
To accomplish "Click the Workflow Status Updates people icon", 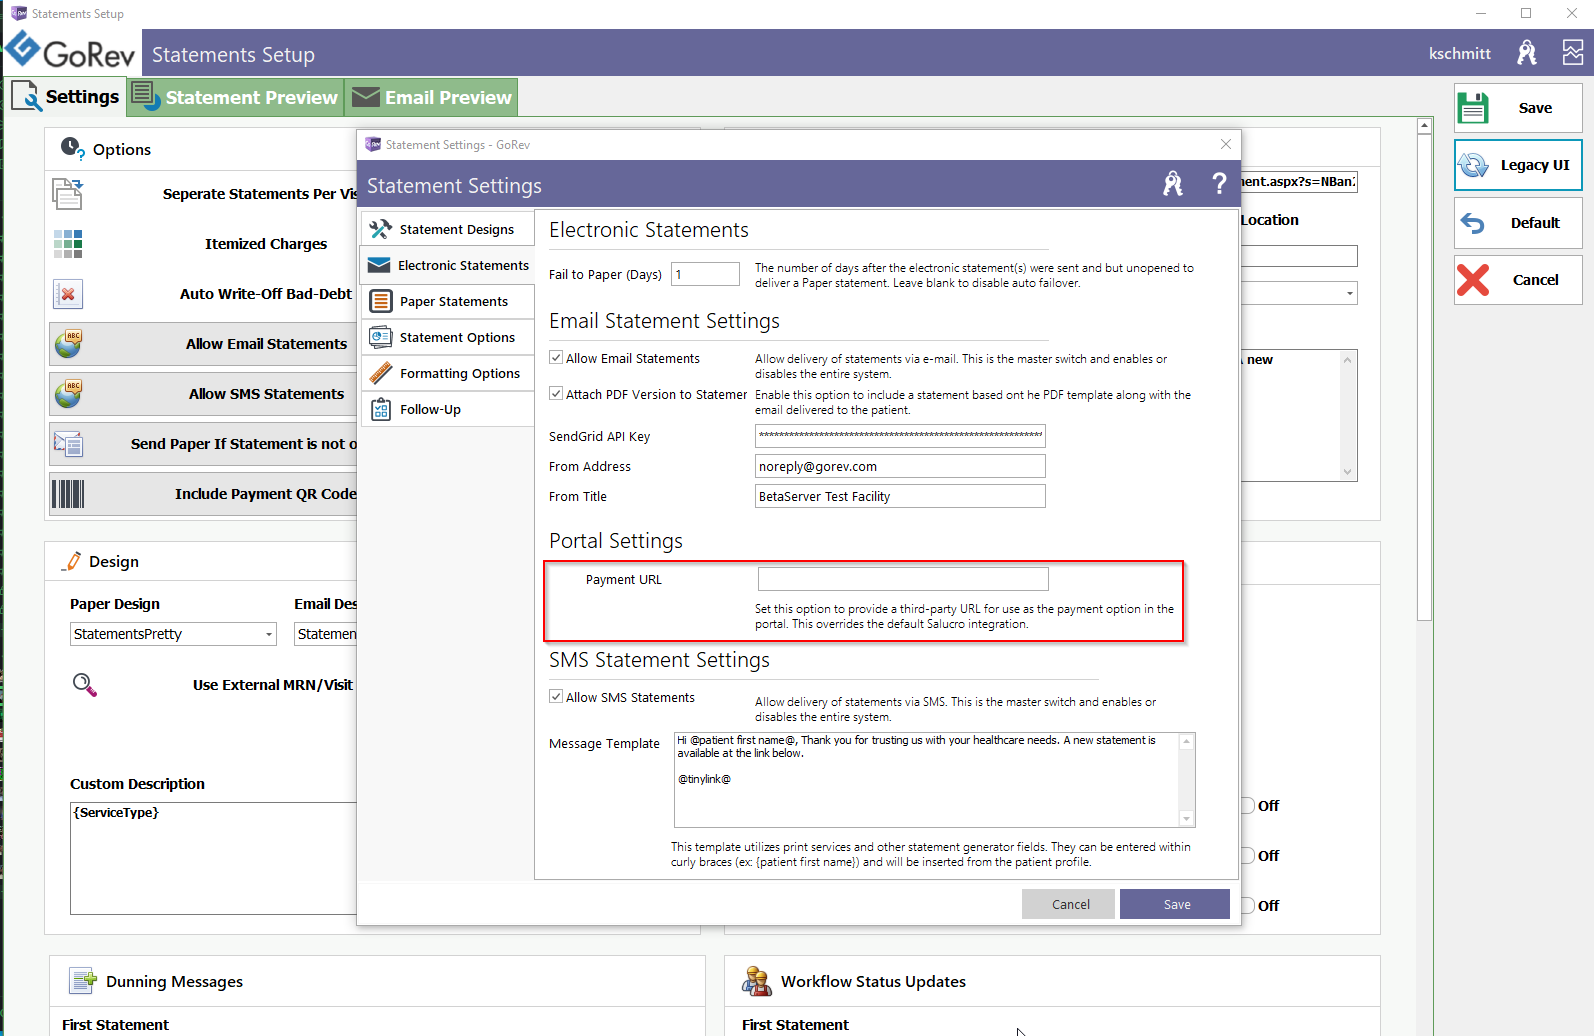I will point(757,981).
